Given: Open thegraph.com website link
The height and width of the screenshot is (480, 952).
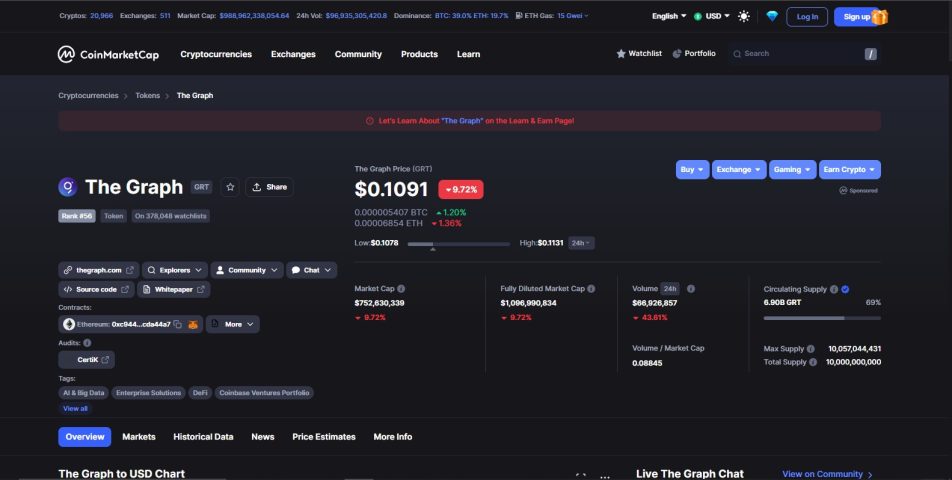Looking at the screenshot, I should [99, 270].
